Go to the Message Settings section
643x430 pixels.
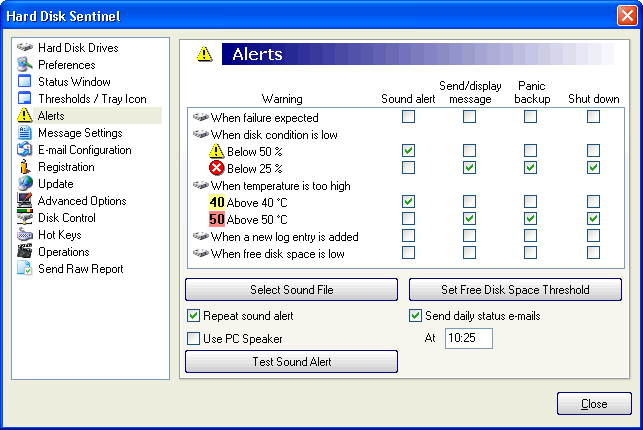80,133
